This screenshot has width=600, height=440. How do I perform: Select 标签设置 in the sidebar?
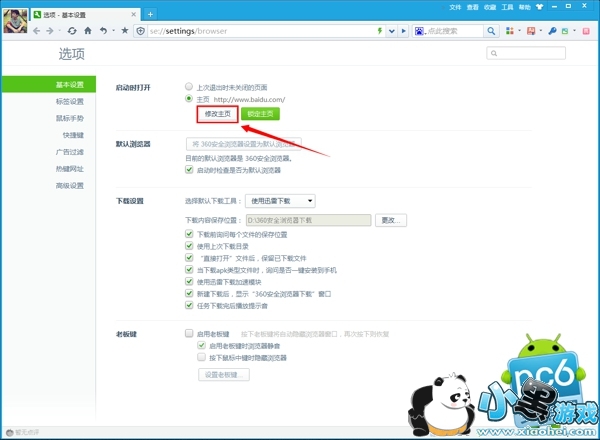pos(70,101)
